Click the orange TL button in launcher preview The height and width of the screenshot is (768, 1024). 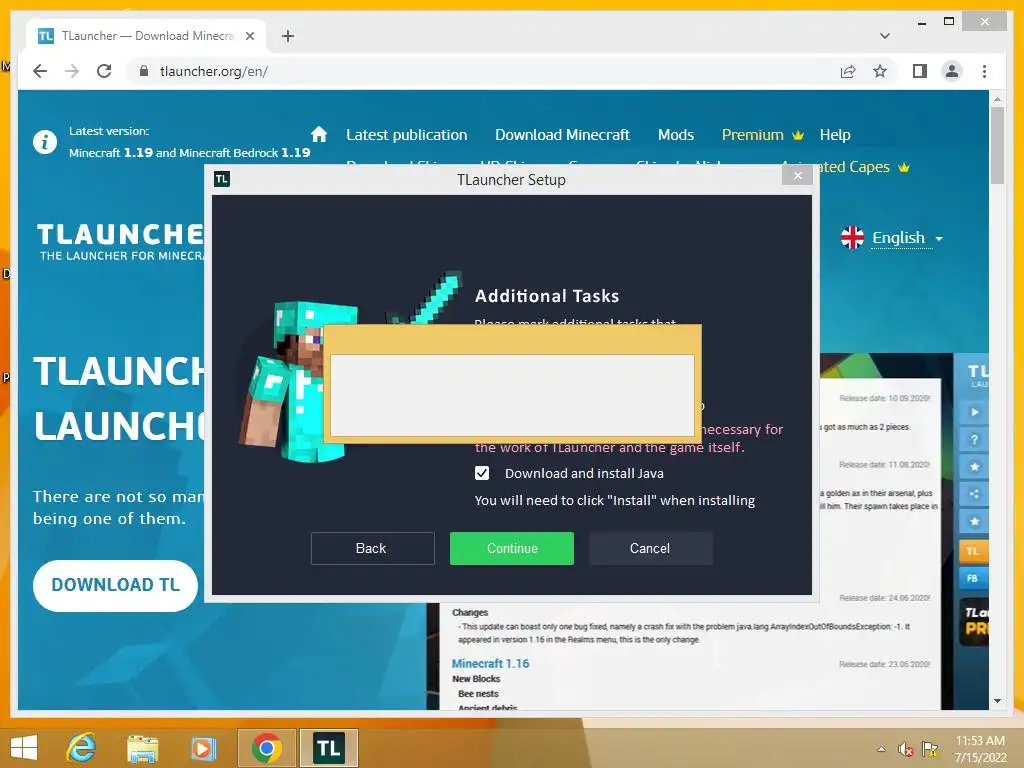pyautogui.click(x=973, y=551)
